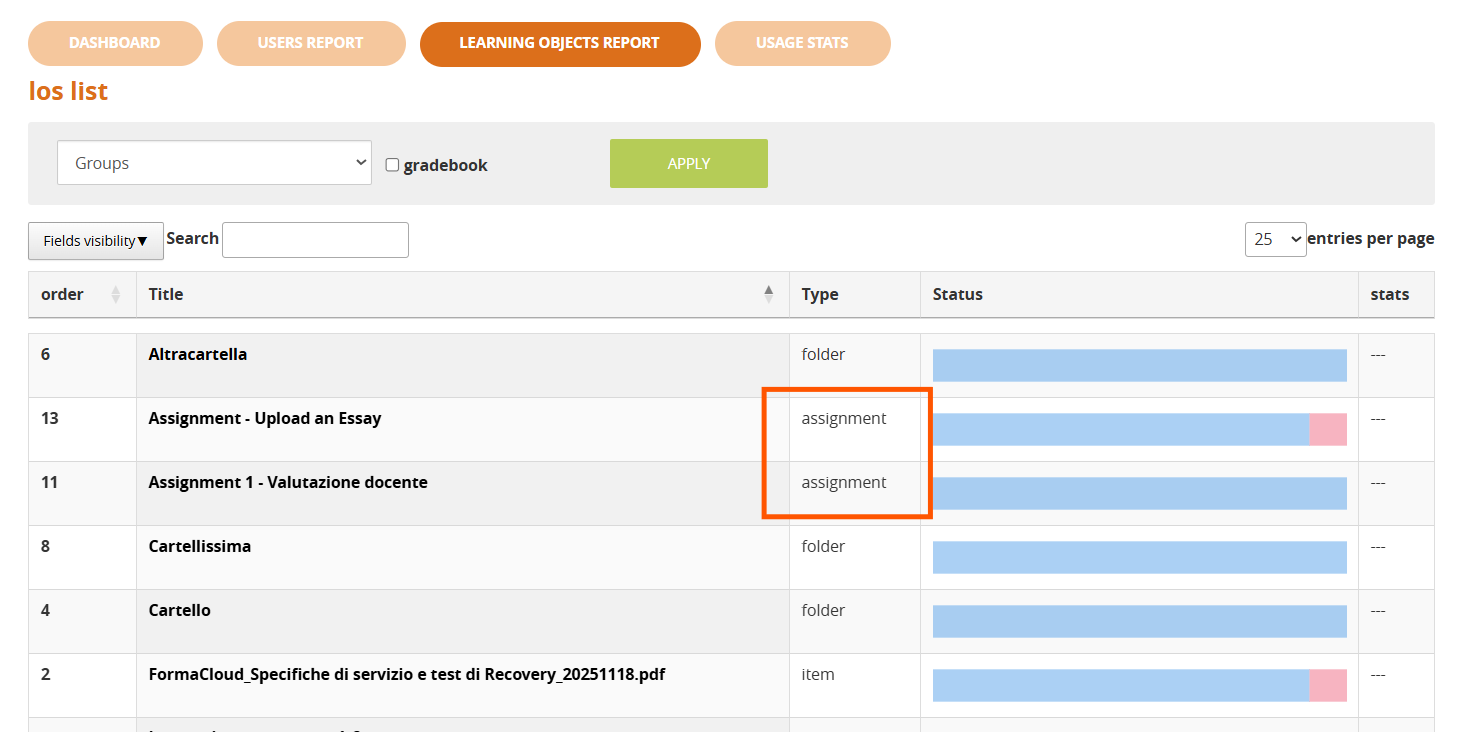Open the Groups dropdown

click(214, 163)
